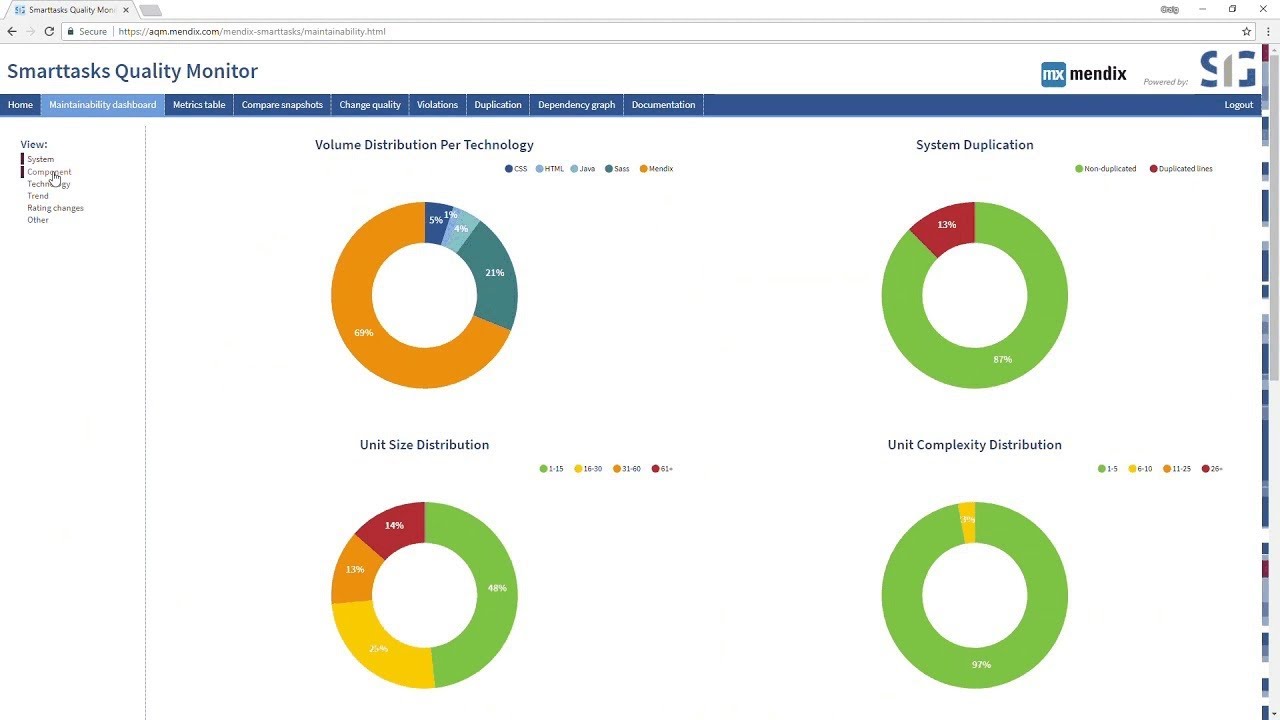The image size is (1280, 720).
Task: Bookmark page with the star icon
Action: [x=1247, y=31]
